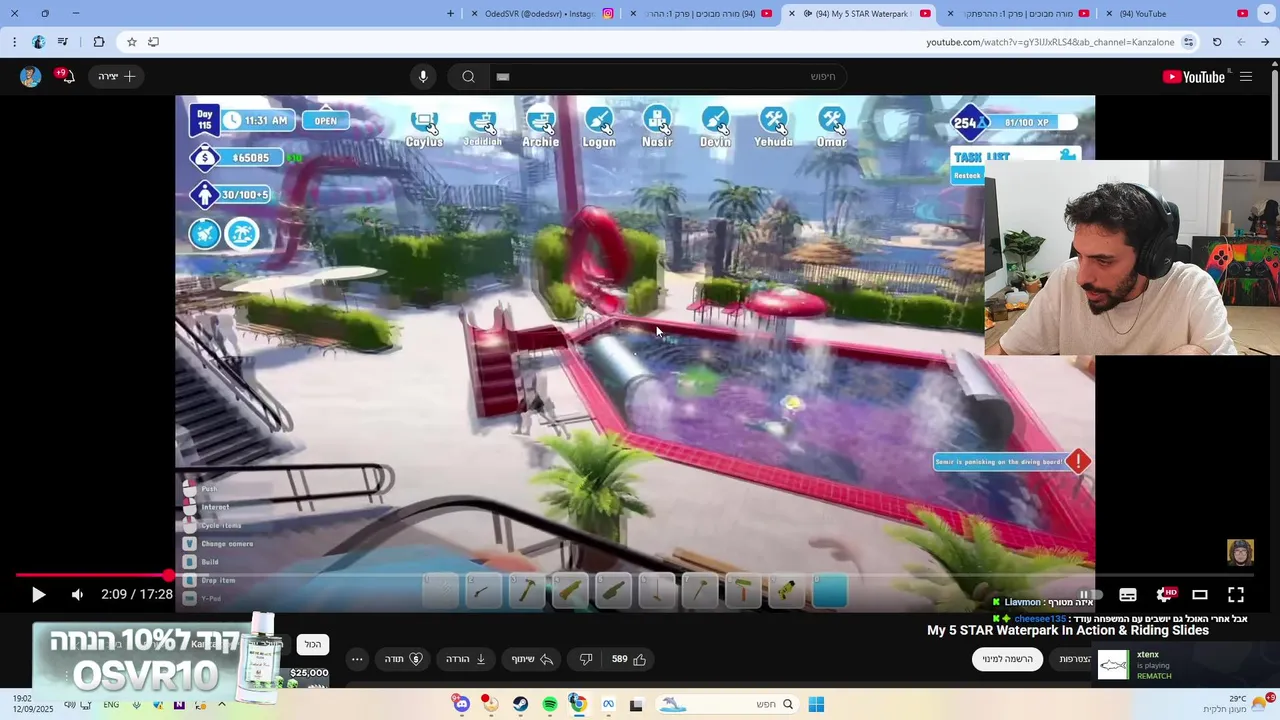Open the Windows Start button
Screen dimensions: 1280x720
point(816,705)
